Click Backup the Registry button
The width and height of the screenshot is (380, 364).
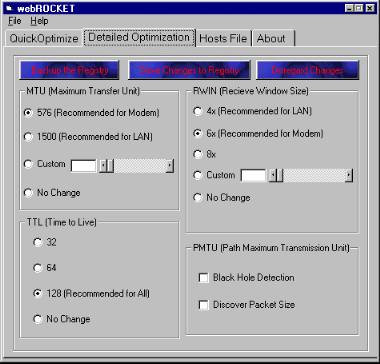(x=69, y=70)
